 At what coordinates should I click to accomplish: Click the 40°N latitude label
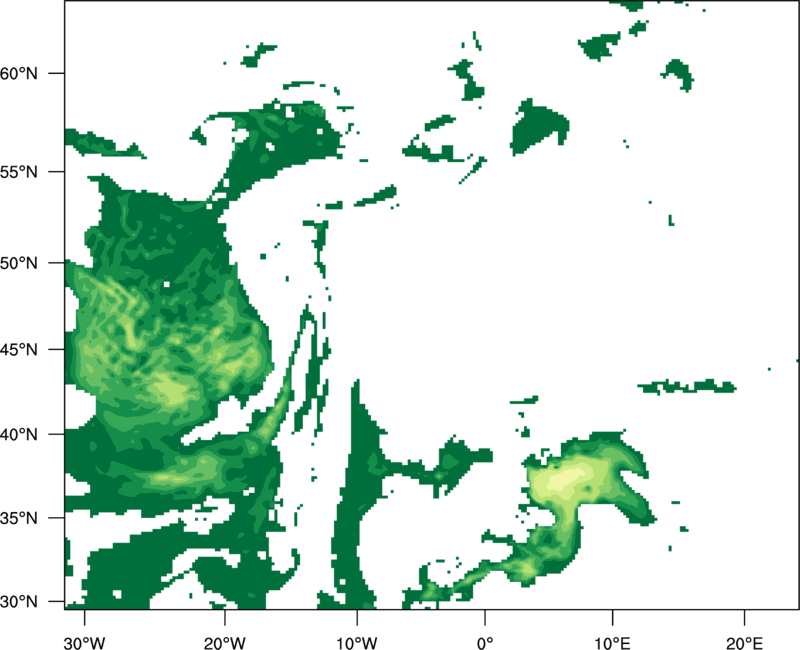[19, 435]
